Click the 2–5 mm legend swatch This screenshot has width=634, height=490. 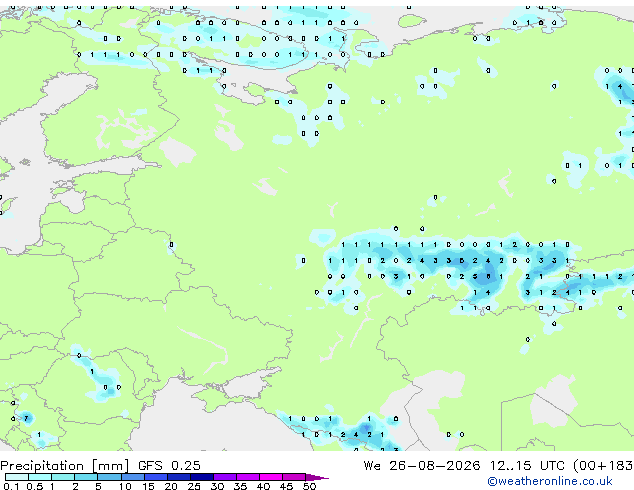[x=86, y=477]
